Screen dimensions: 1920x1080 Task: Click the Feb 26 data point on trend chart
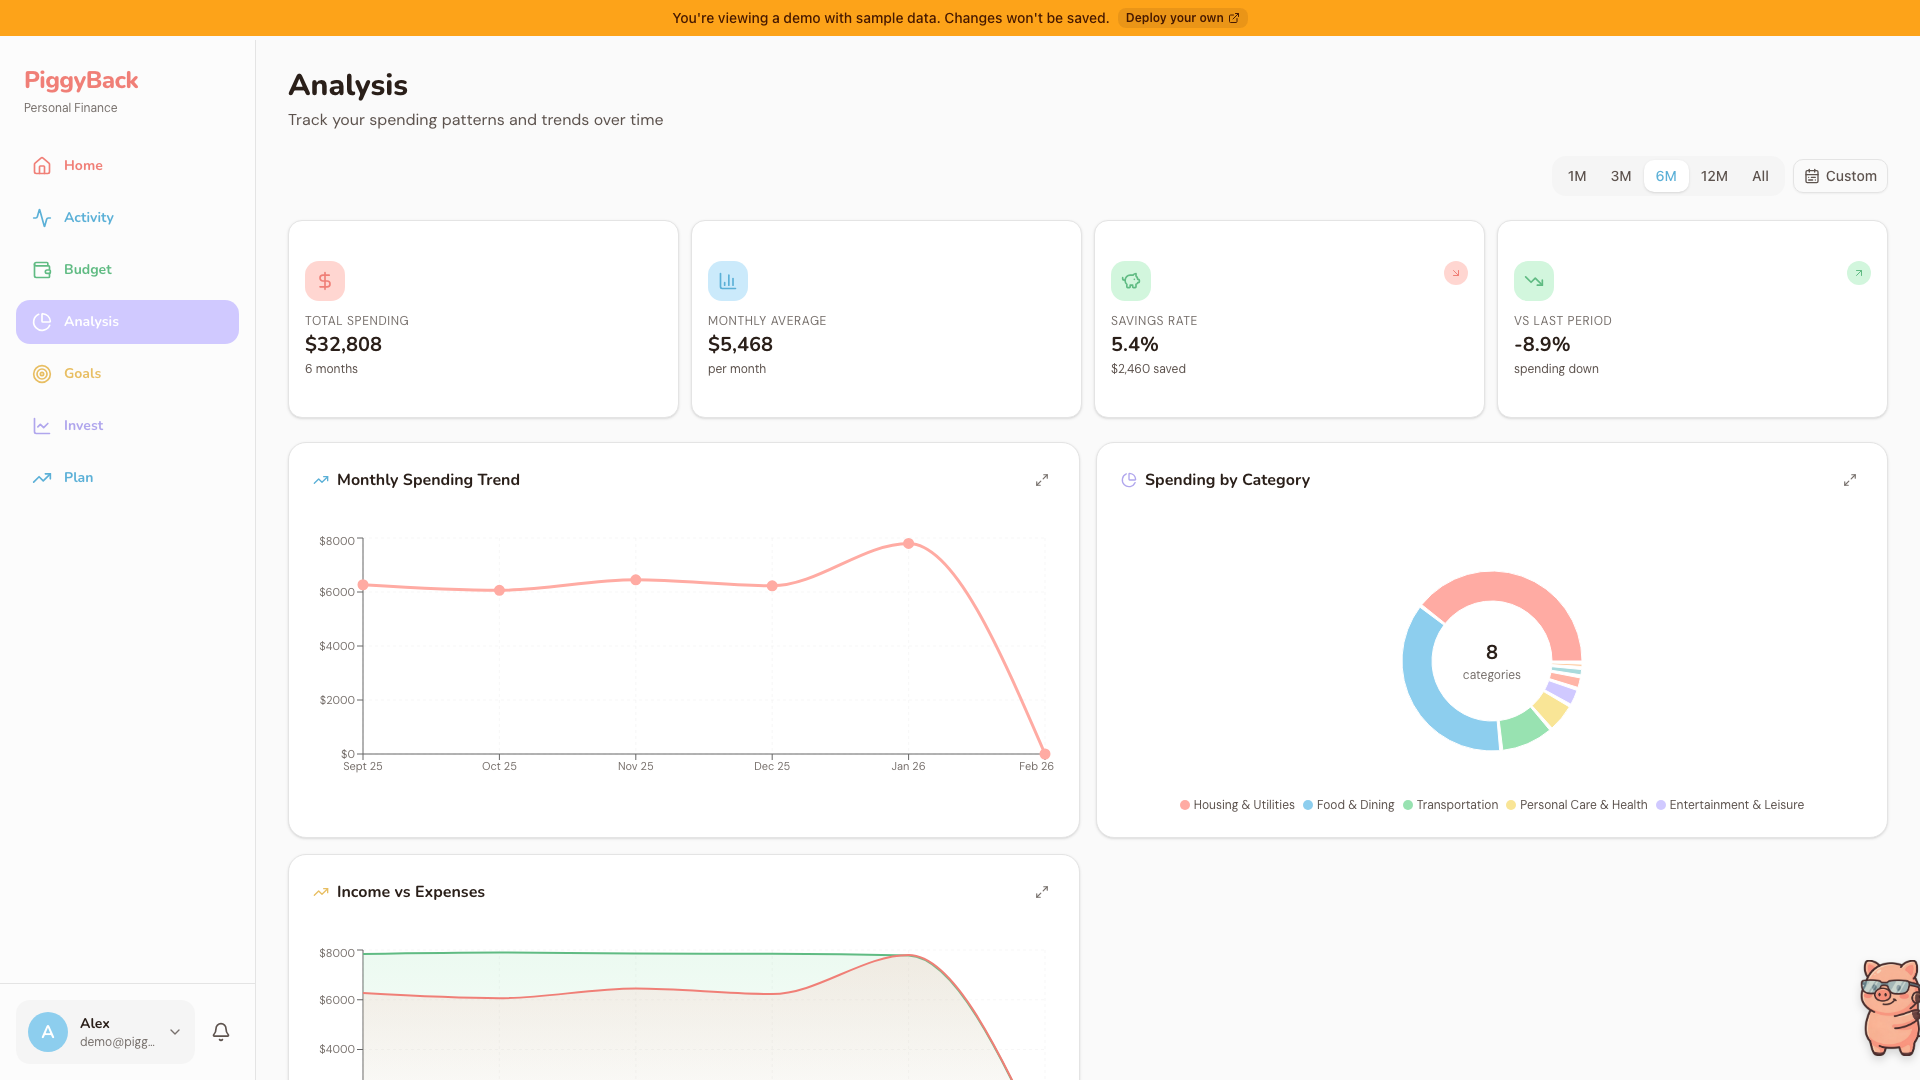pos(1045,755)
